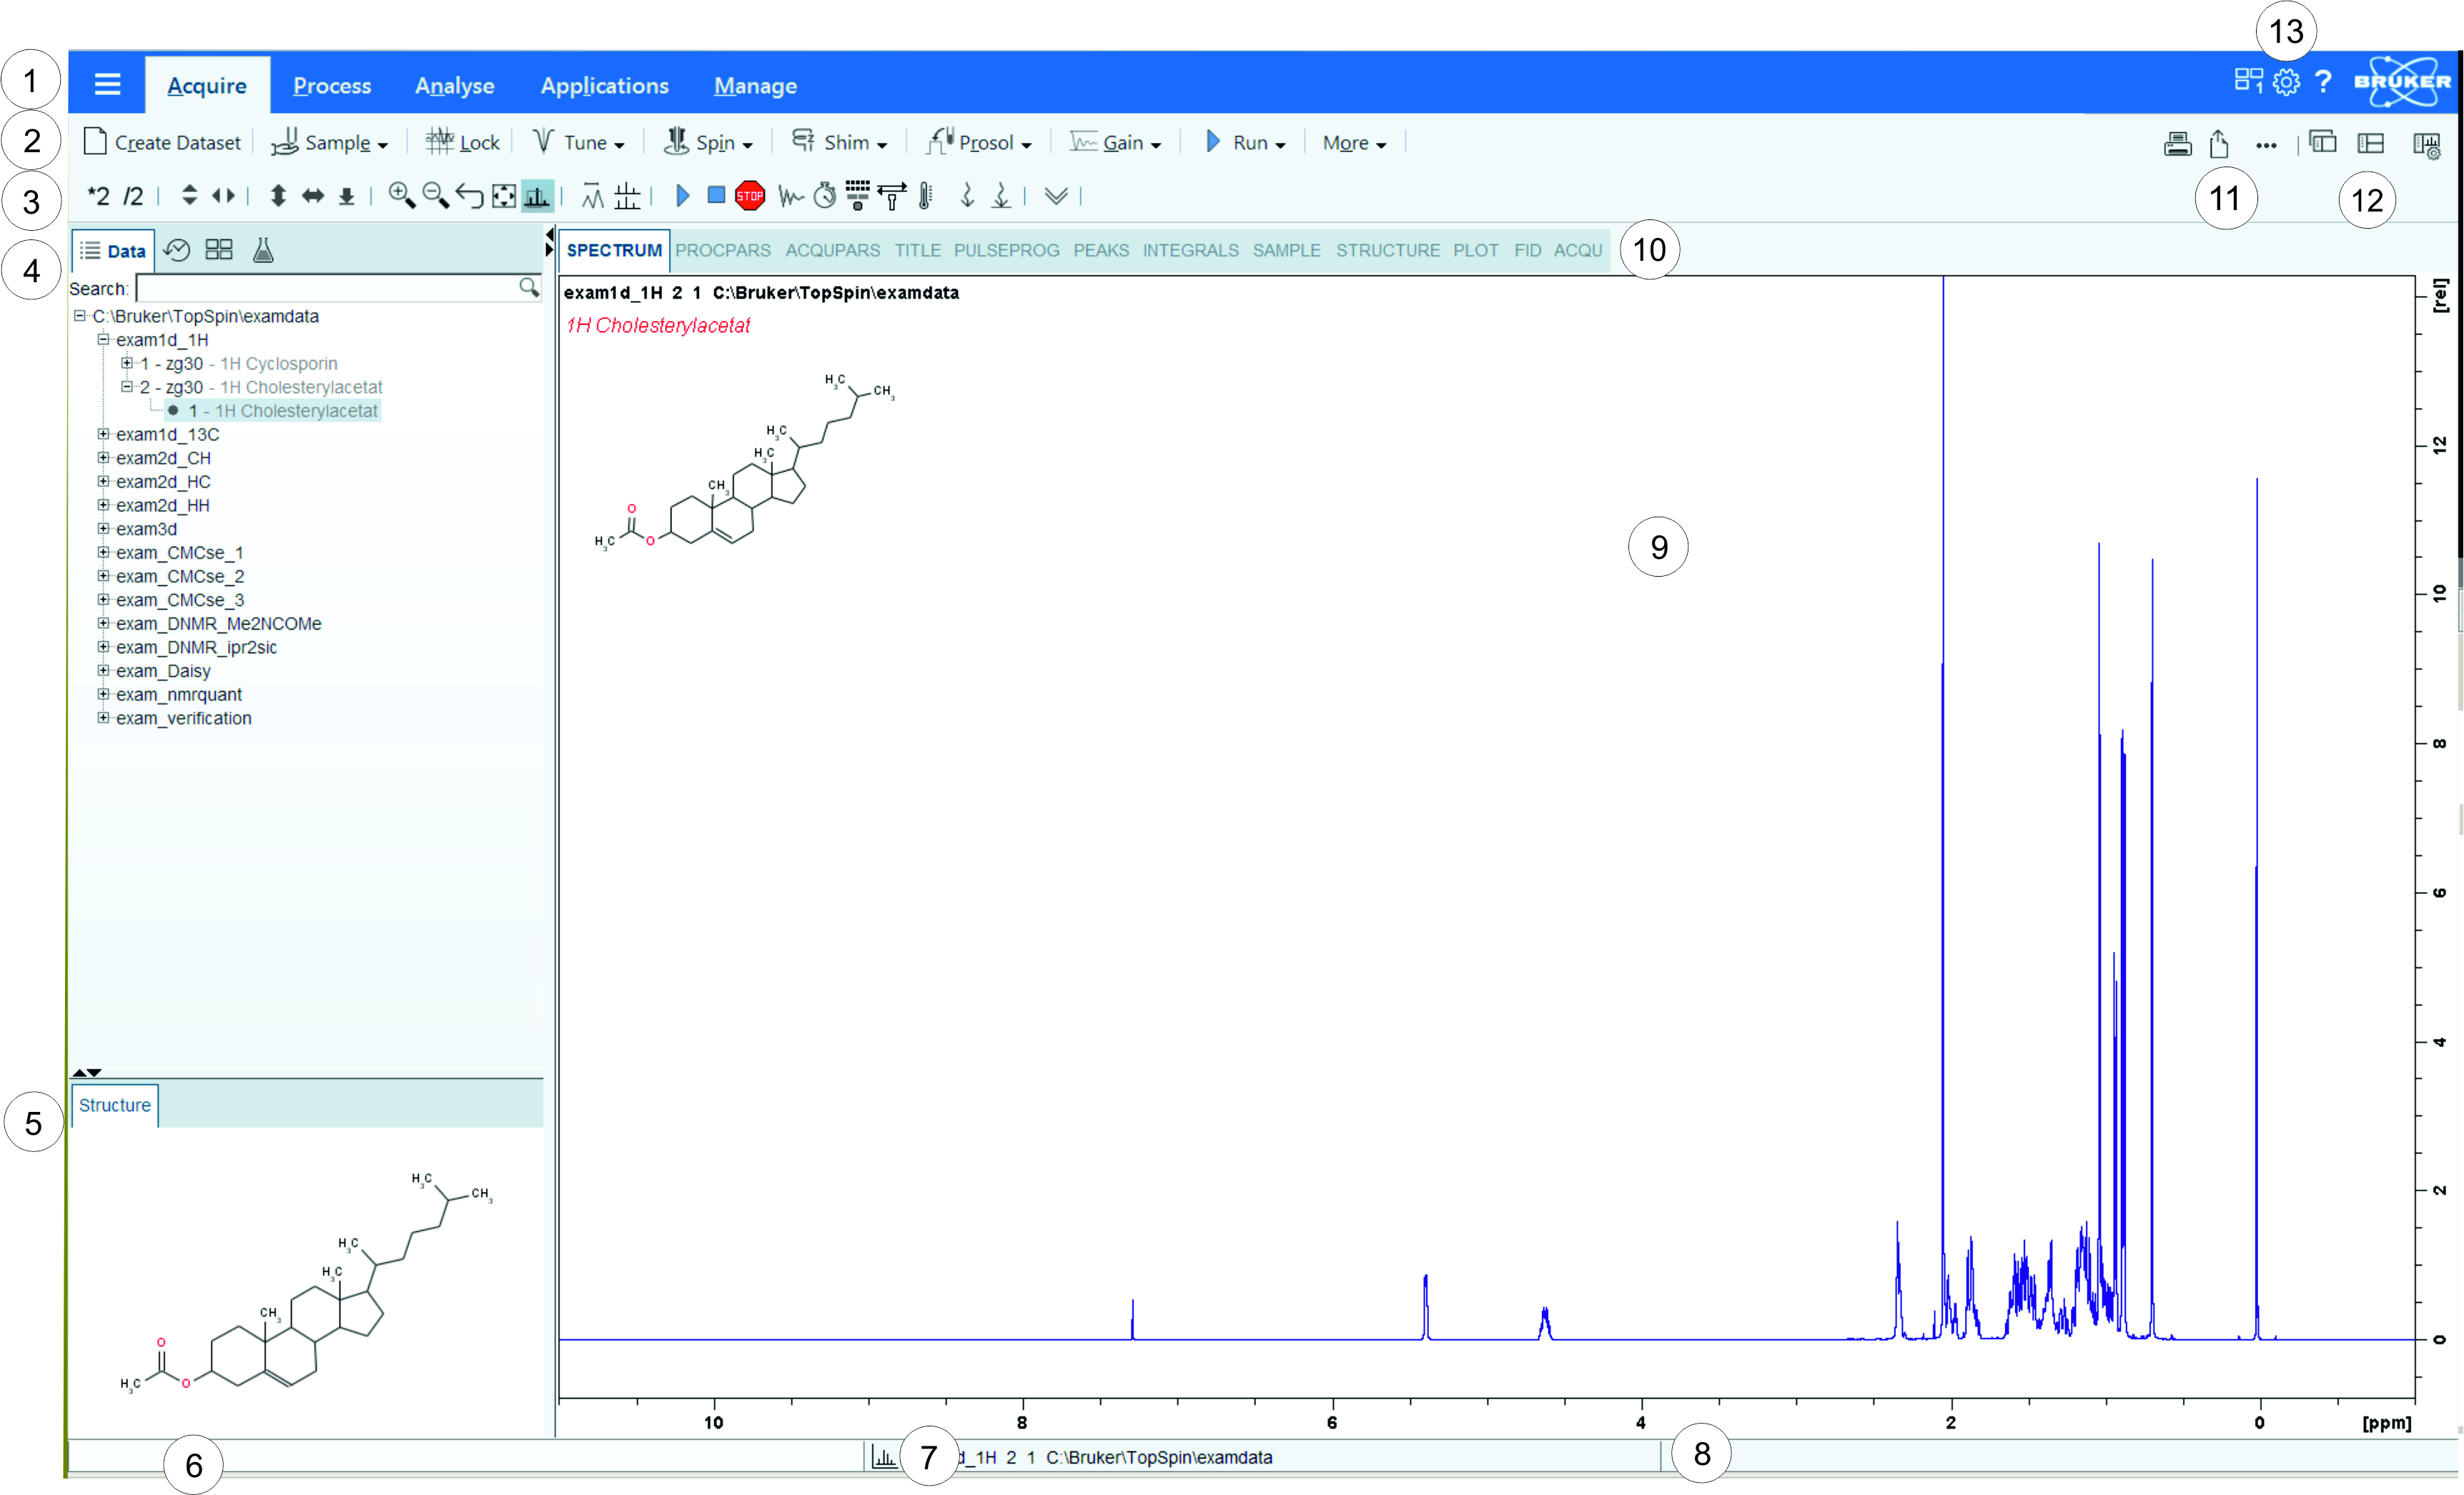Toggle the grid display icon
2464x1495 pixels.
627,195
